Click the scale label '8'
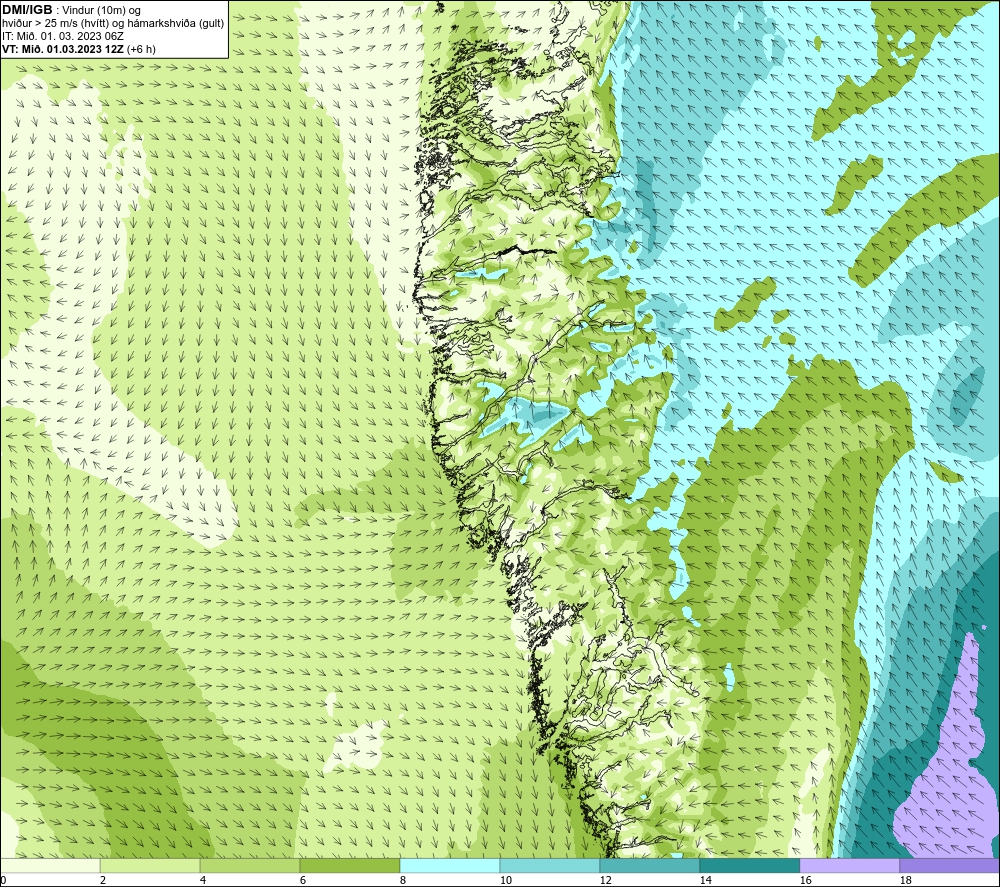 click(402, 880)
